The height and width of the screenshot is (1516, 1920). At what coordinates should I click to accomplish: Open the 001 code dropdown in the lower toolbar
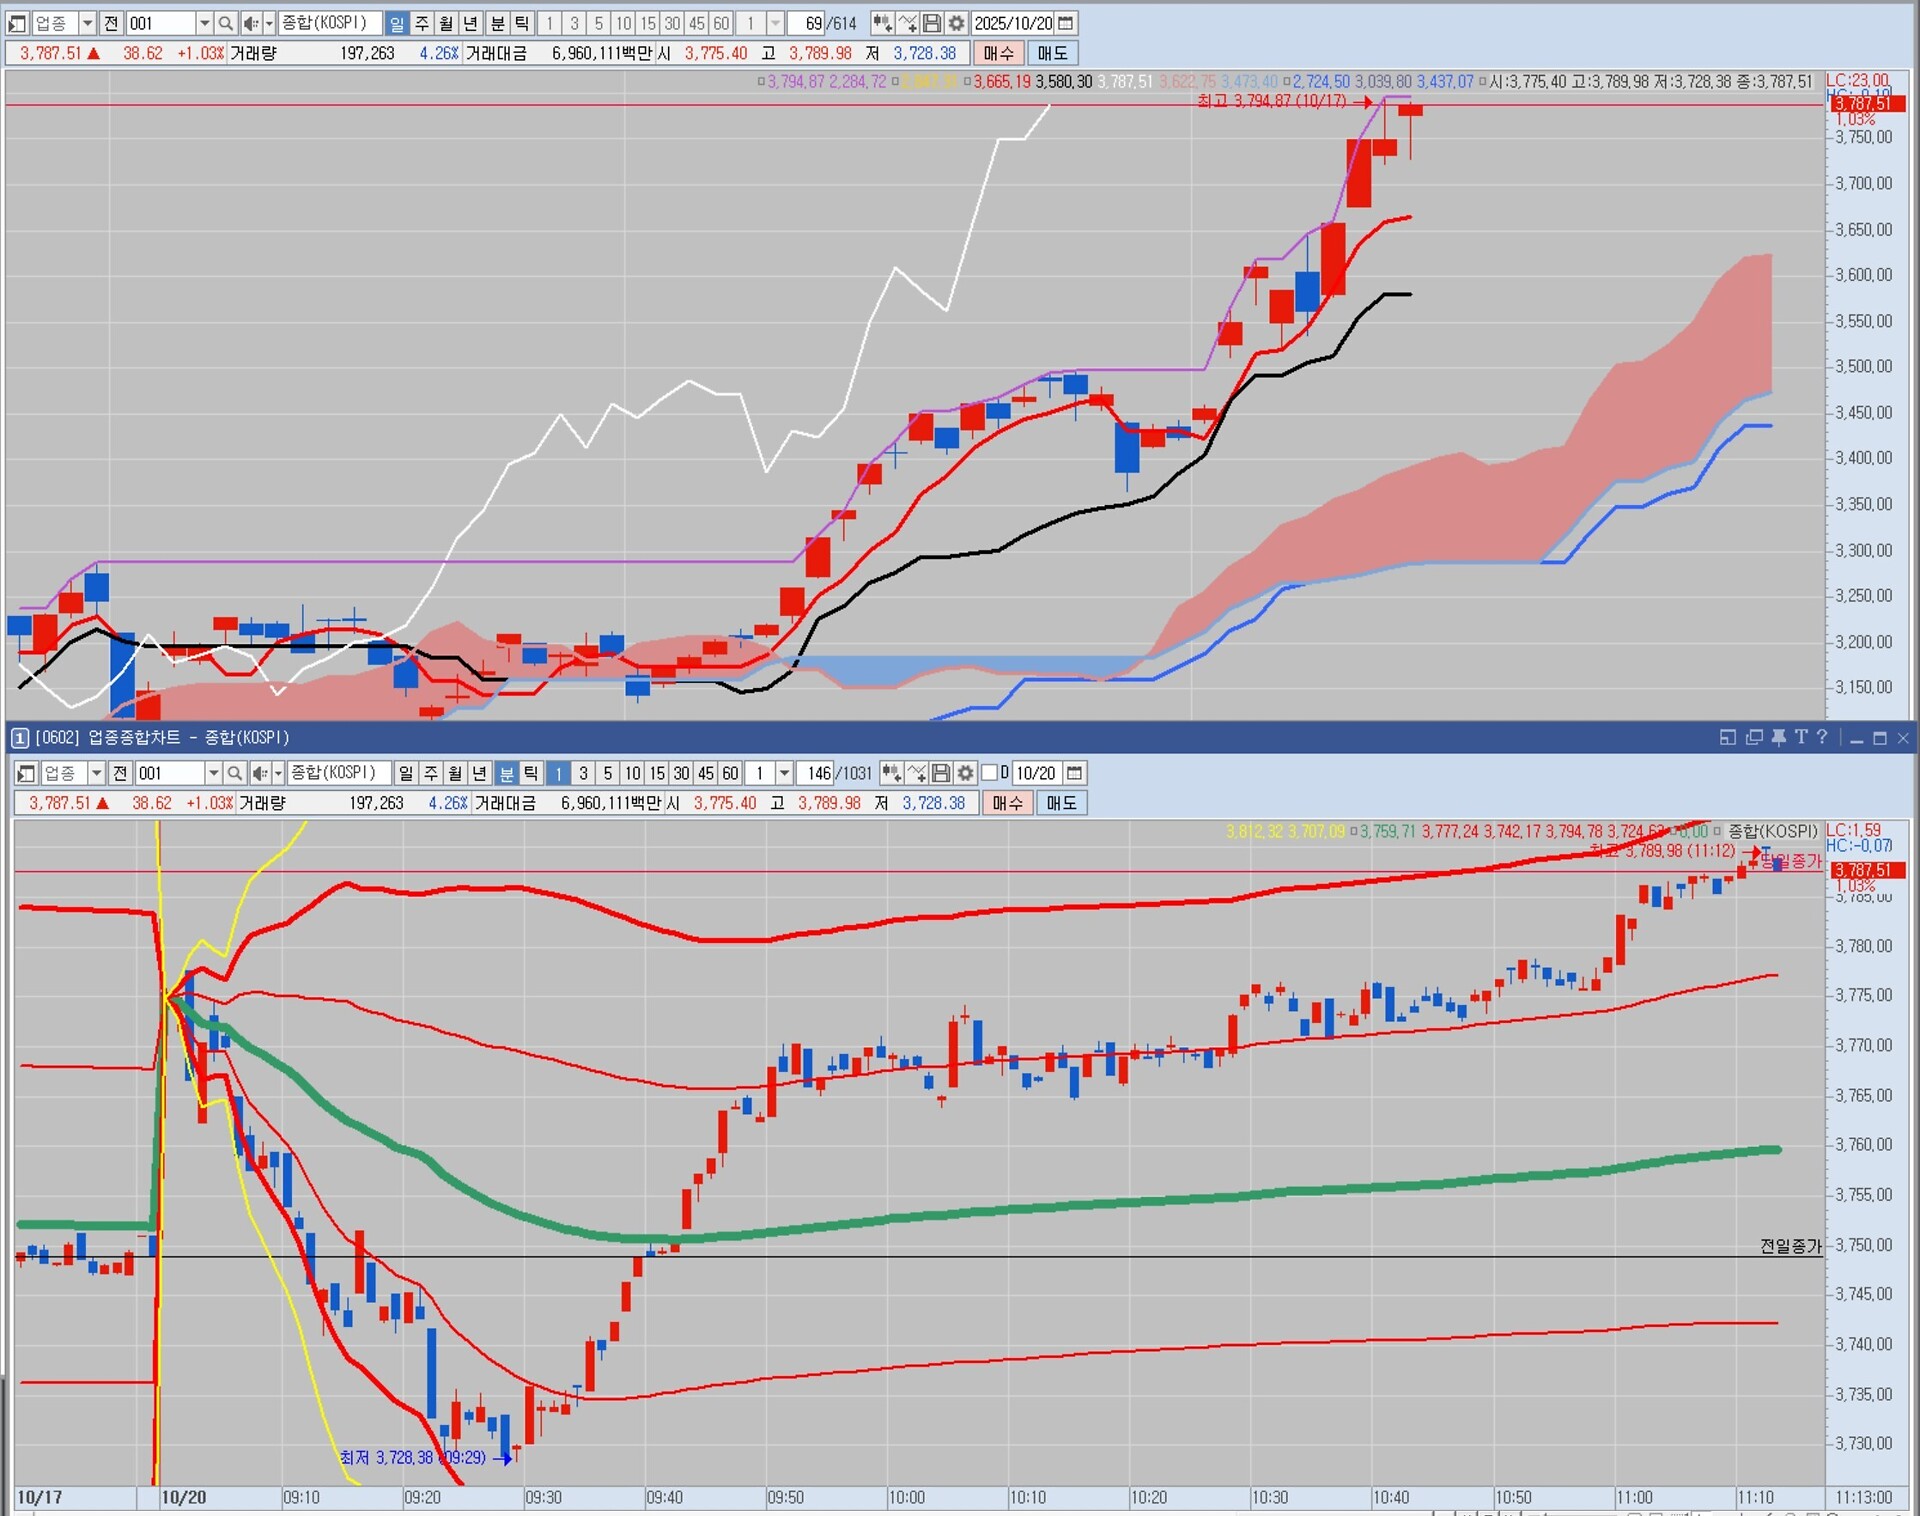[213, 773]
